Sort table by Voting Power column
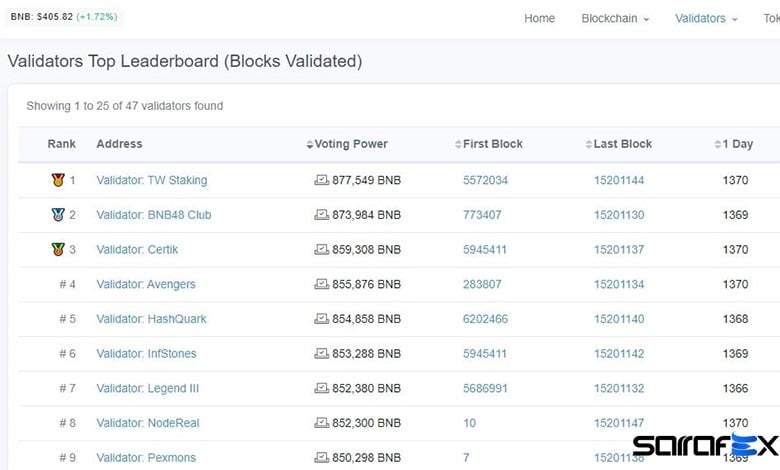780x470 pixels. pyautogui.click(x=347, y=144)
